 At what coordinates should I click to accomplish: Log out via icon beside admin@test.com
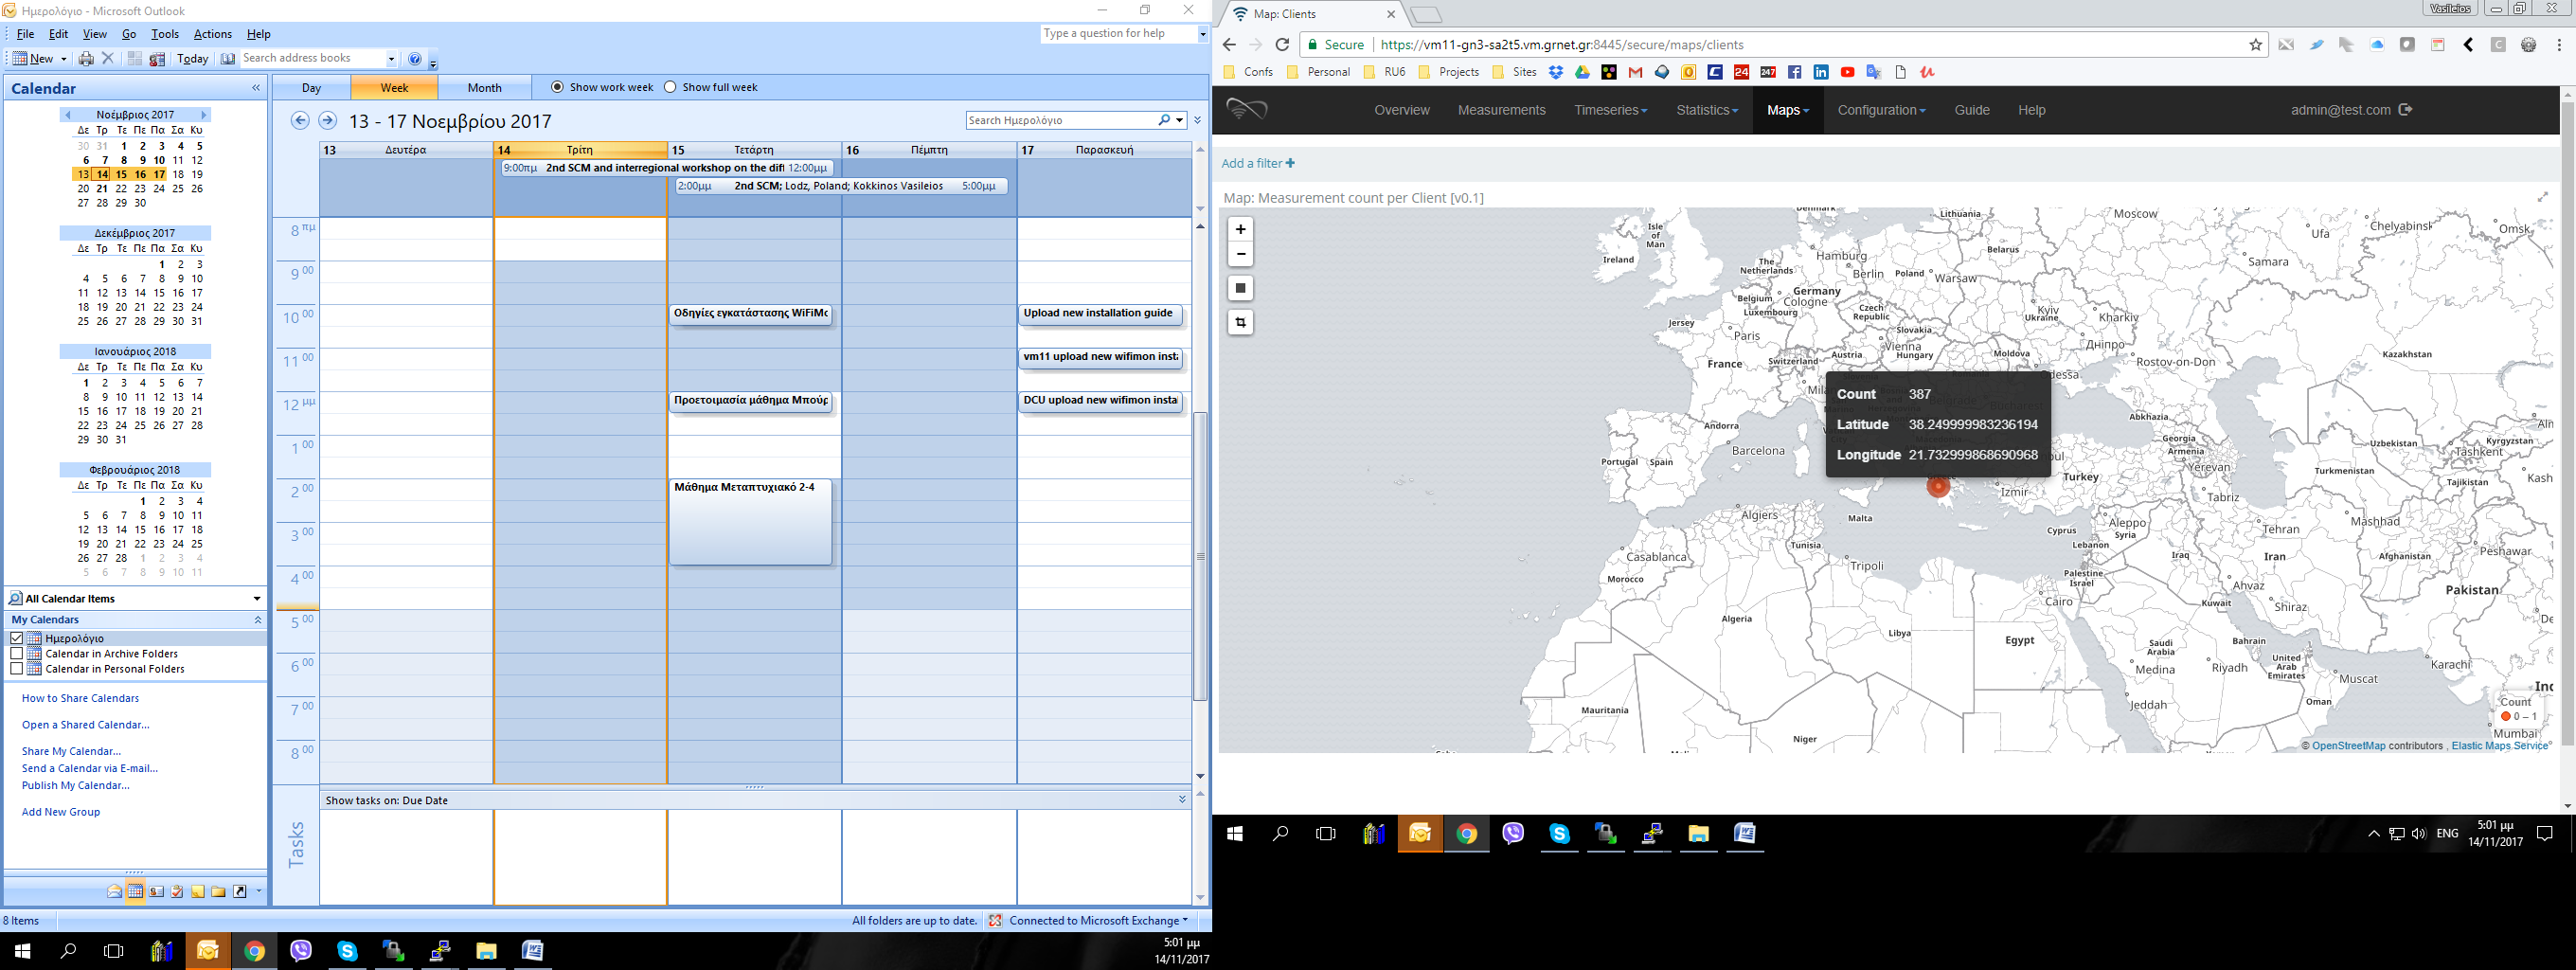tap(2406, 110)
